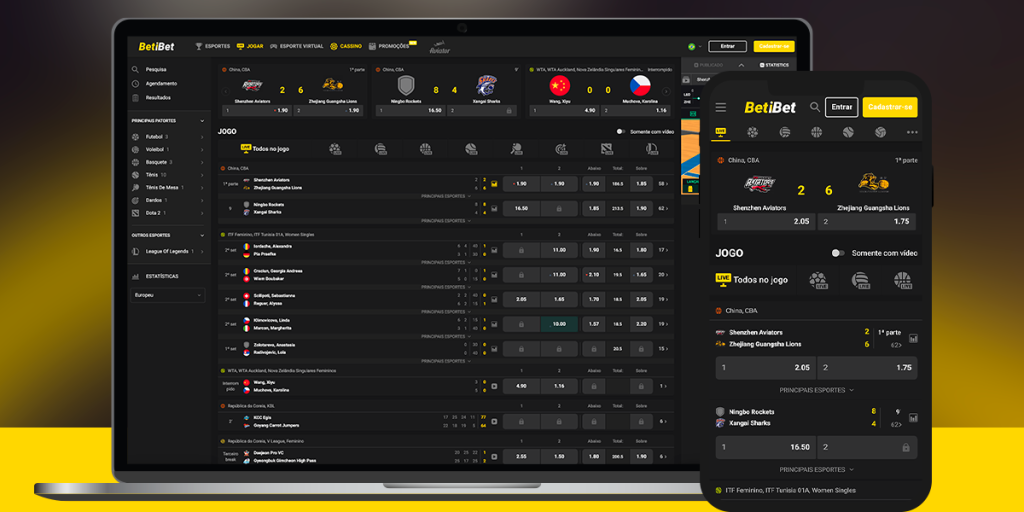
Task: Open stats icon for Shenzhen Aviators on the phone
Action: 913,338
